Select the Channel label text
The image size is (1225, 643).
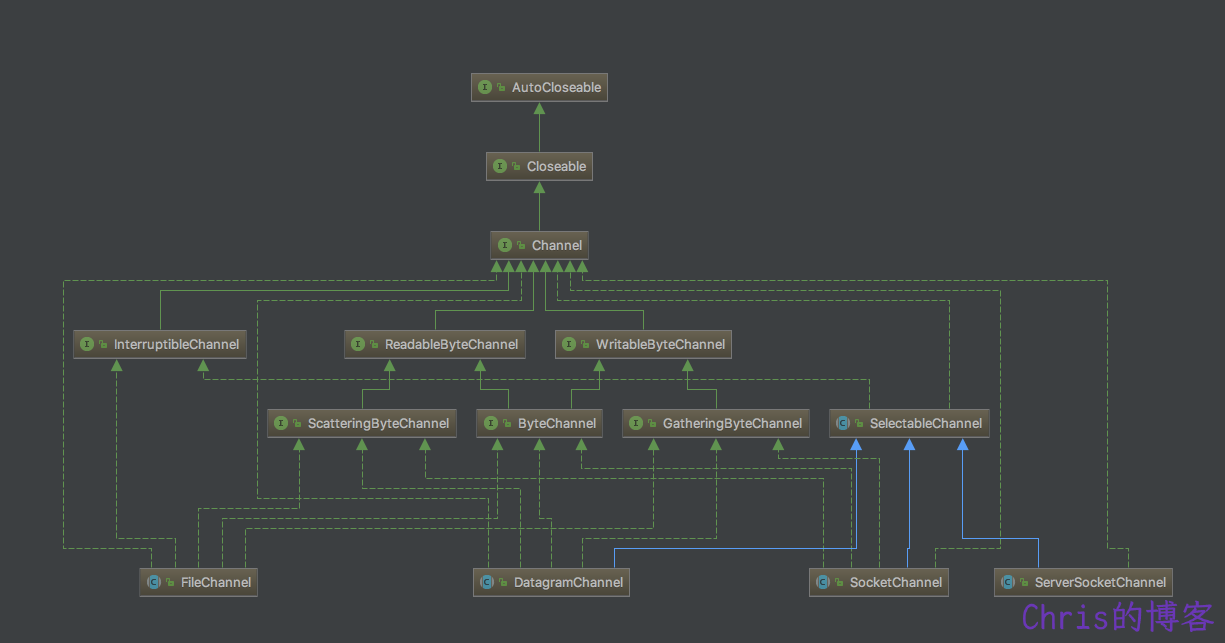[x=557, y=245]
